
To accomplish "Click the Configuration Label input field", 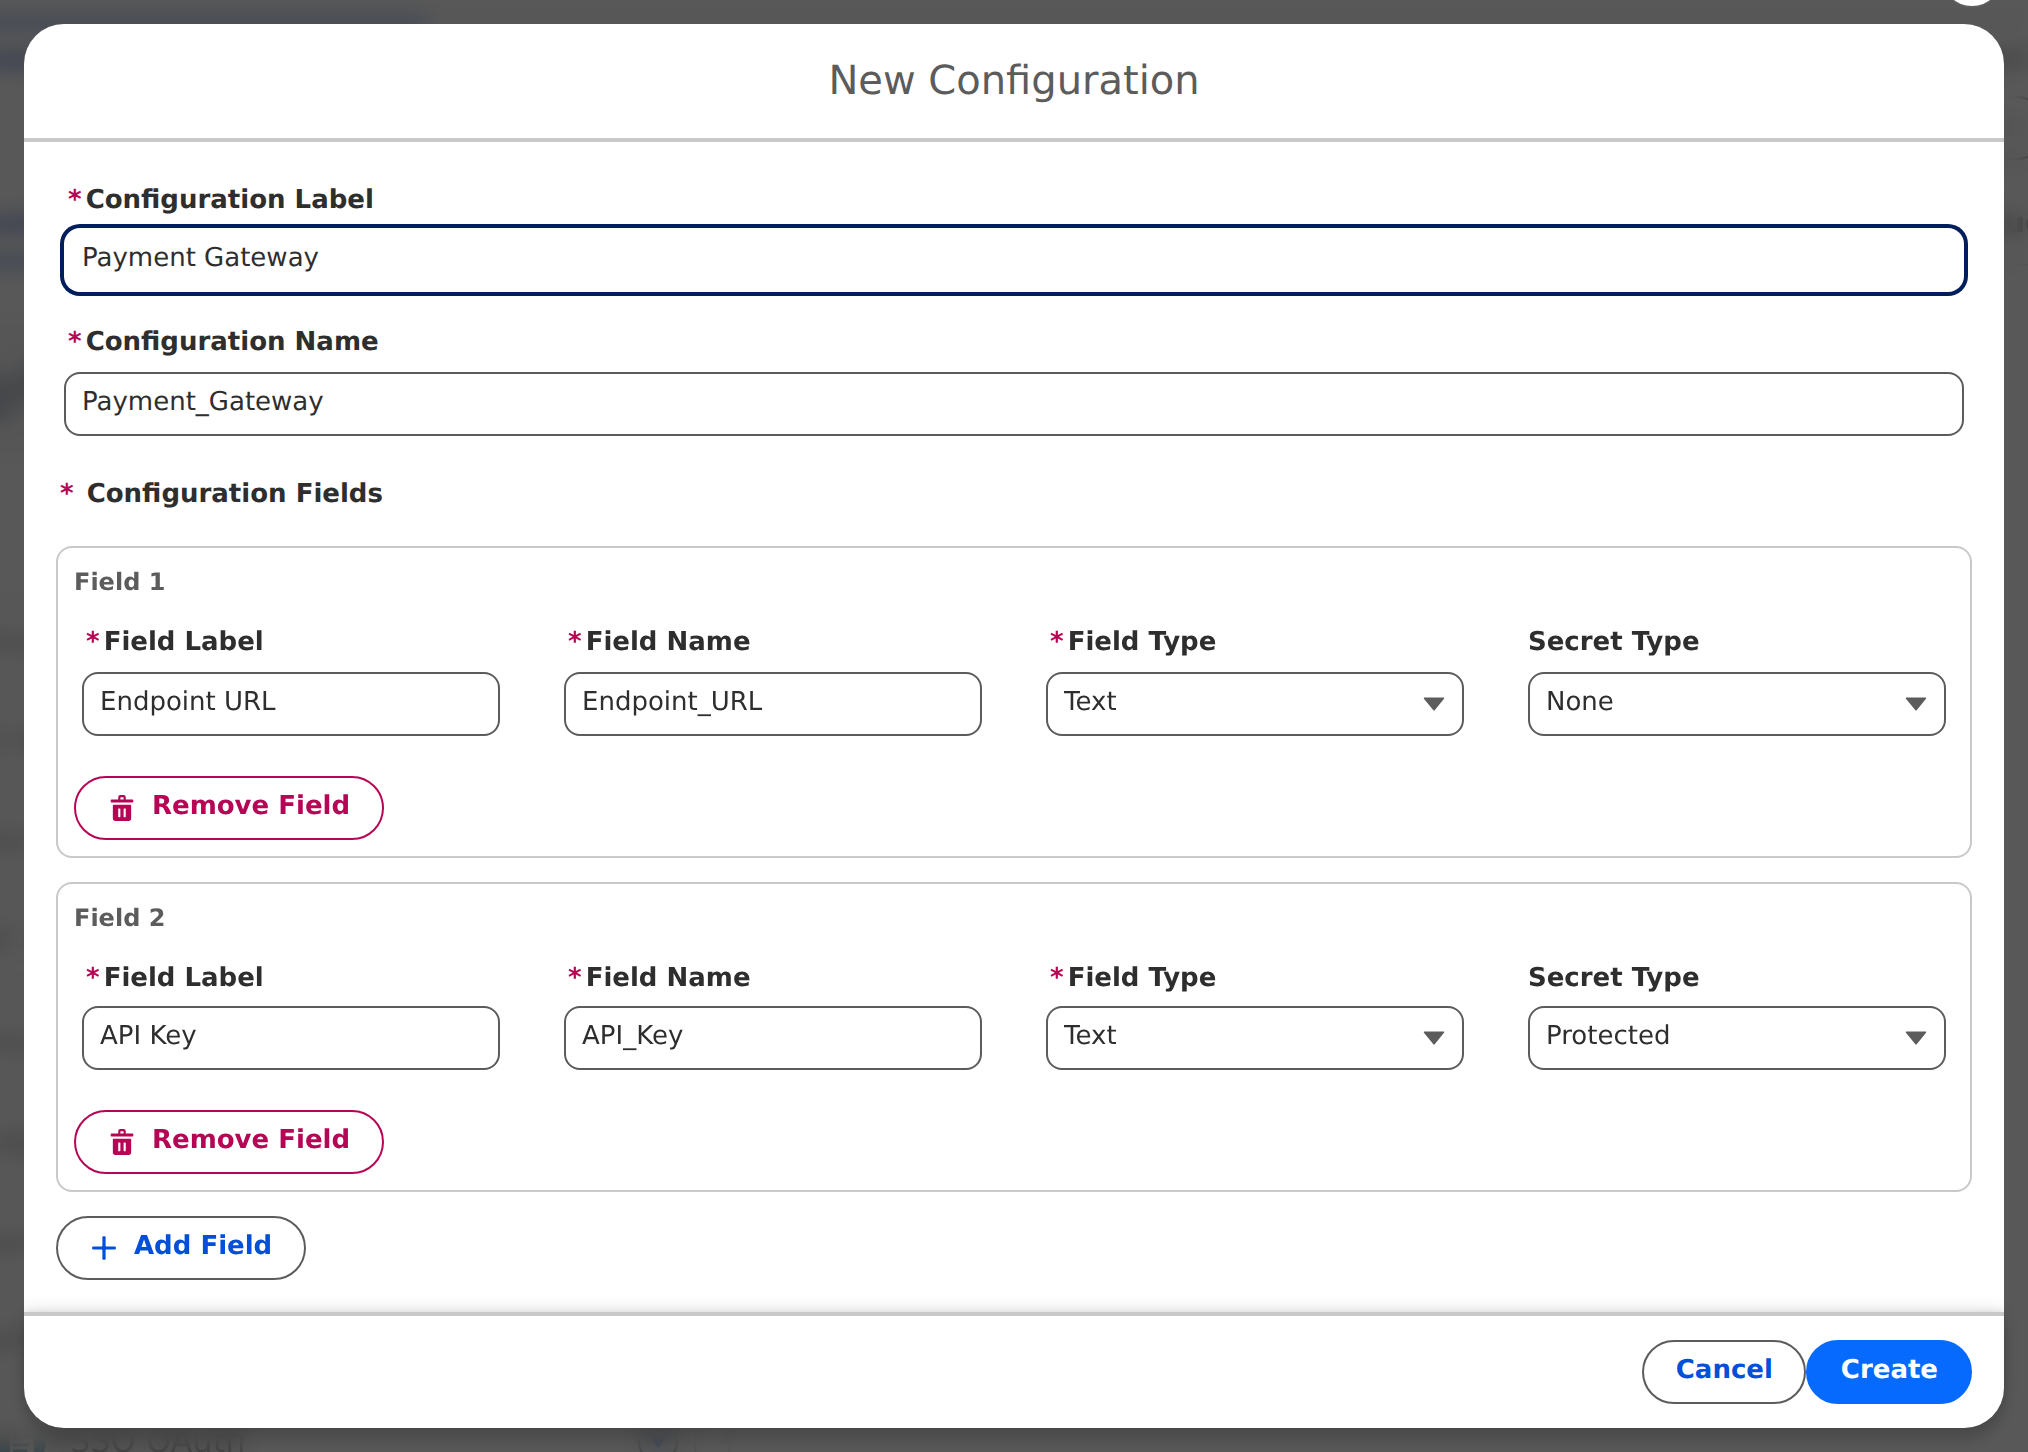I will 1013,260.
